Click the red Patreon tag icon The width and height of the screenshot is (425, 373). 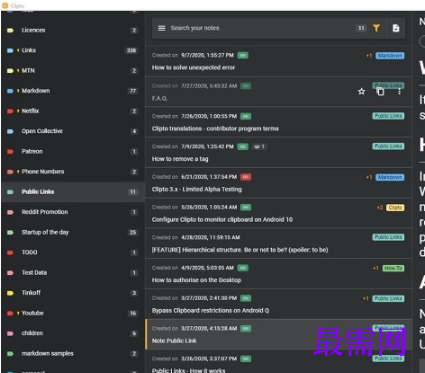point(10,152)
